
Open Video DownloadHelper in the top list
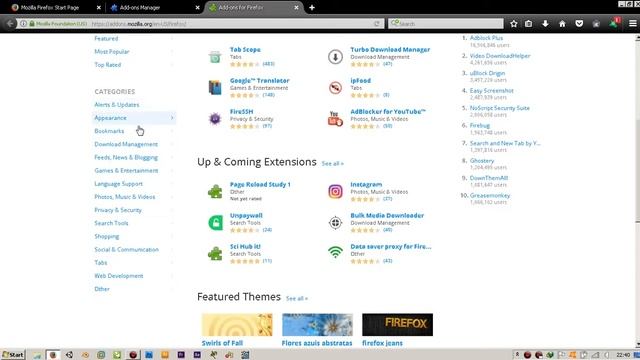click(x=500, y=56)
